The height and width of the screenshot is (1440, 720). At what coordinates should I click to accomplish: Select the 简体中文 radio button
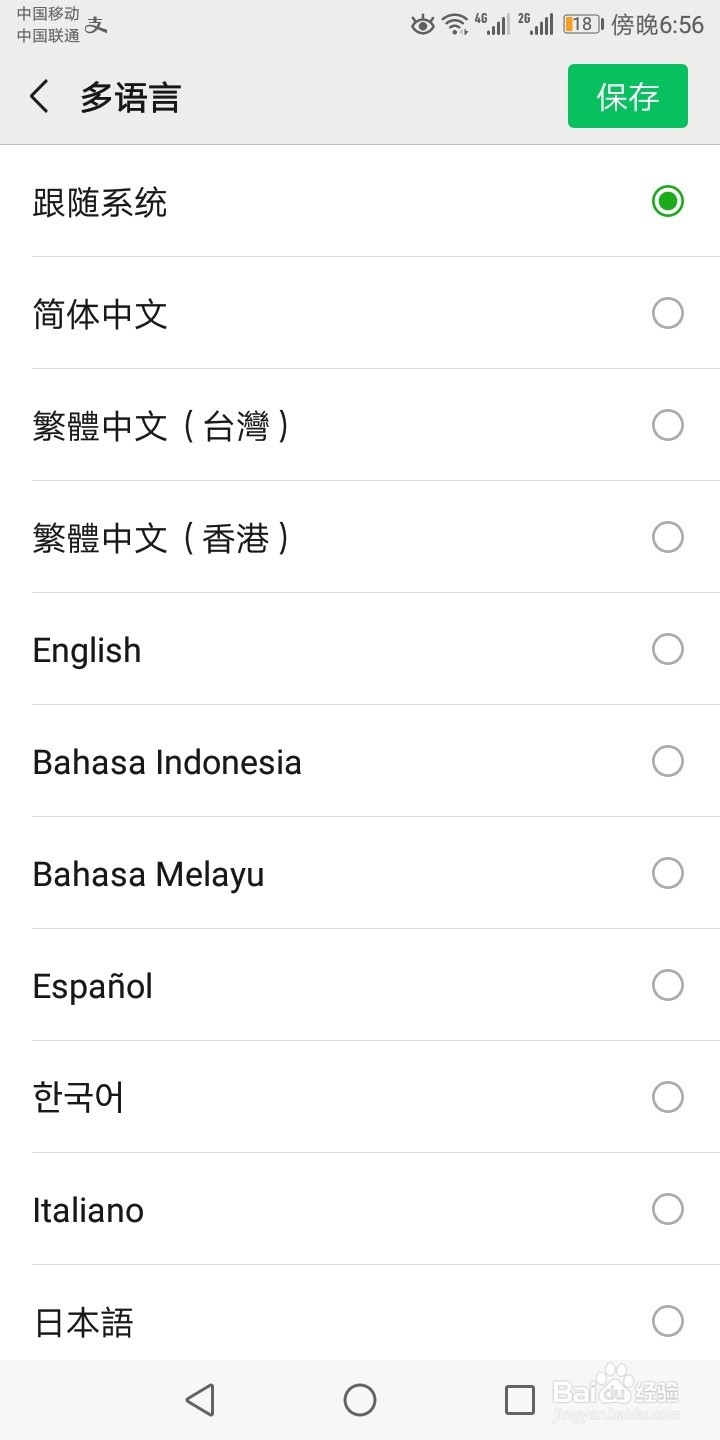pos(667,314)
